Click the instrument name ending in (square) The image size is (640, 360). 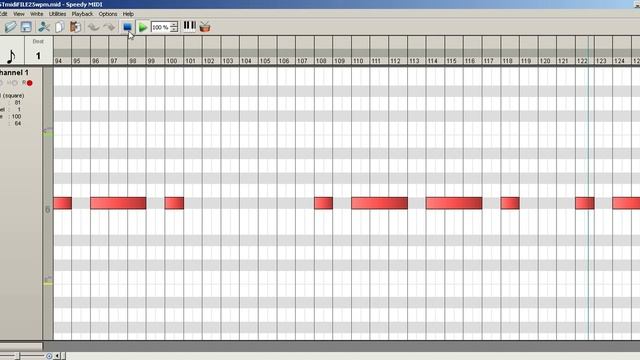coord(12,96)
